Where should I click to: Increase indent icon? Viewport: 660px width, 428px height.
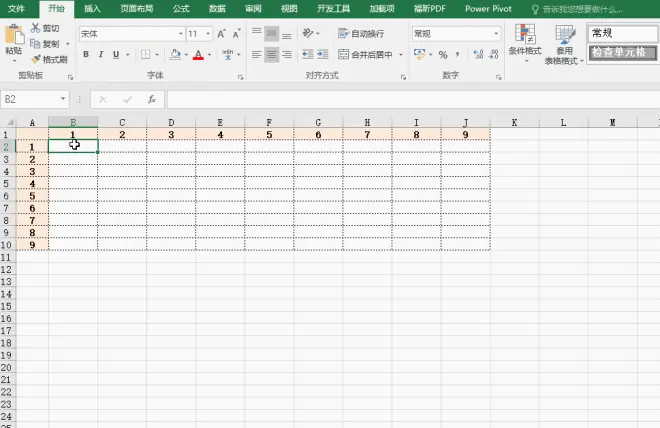pyautogui.click(x=323, y=54)
